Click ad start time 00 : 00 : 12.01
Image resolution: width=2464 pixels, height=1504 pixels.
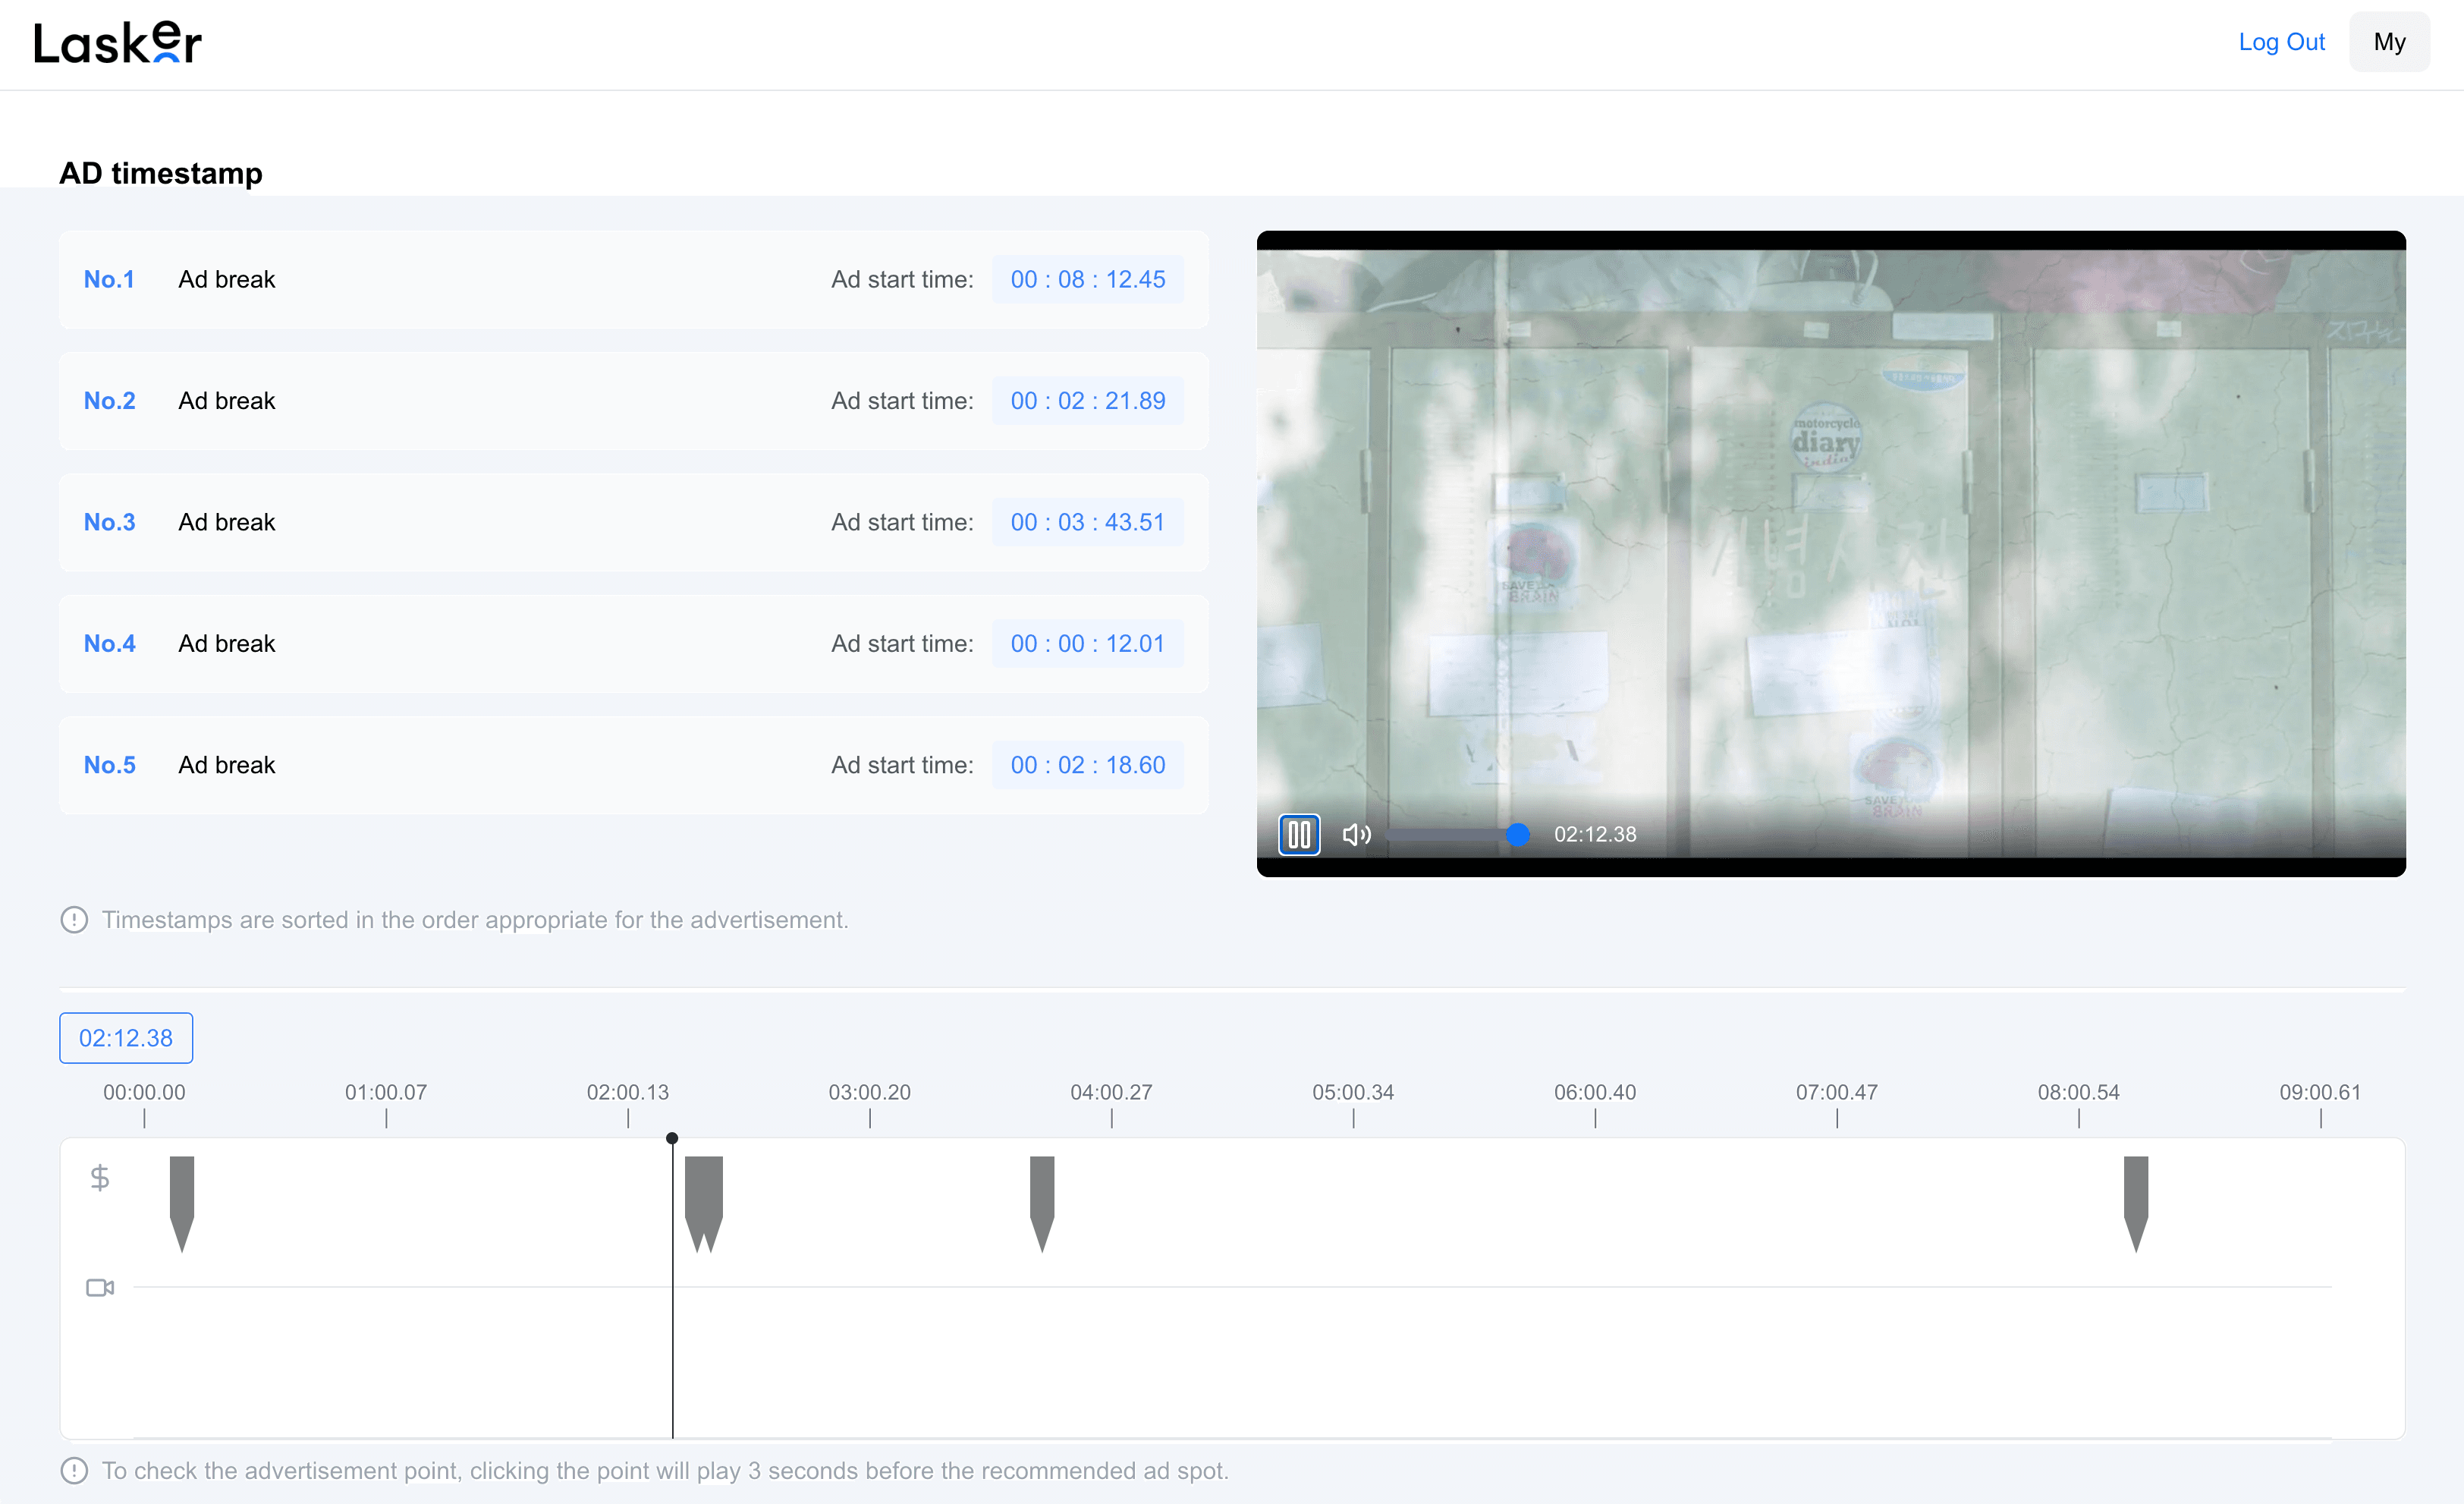coord(1088,644)
